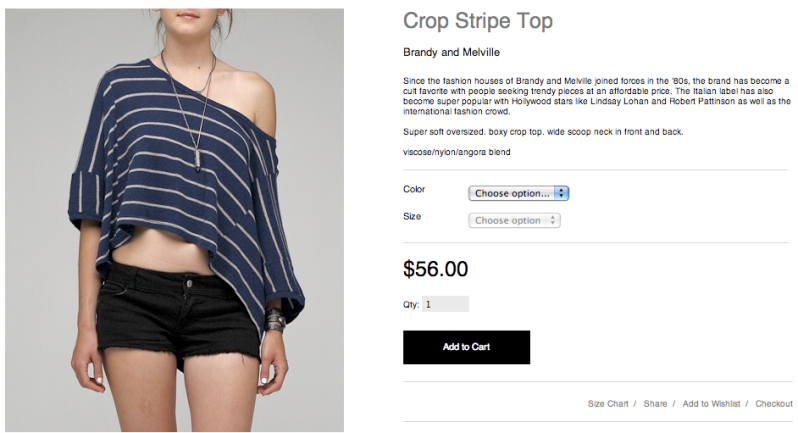
Task: Add the top to cart
Action: click(466, 347)
